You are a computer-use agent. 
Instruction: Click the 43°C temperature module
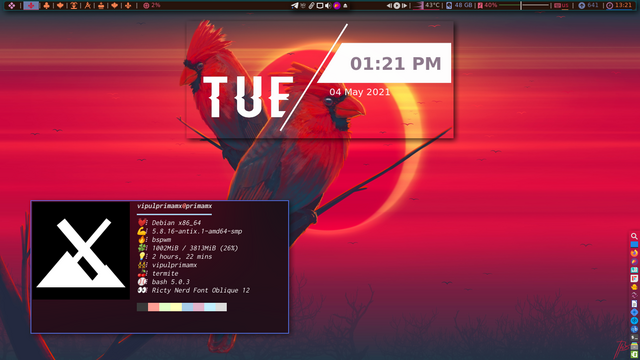pos(427,5)
